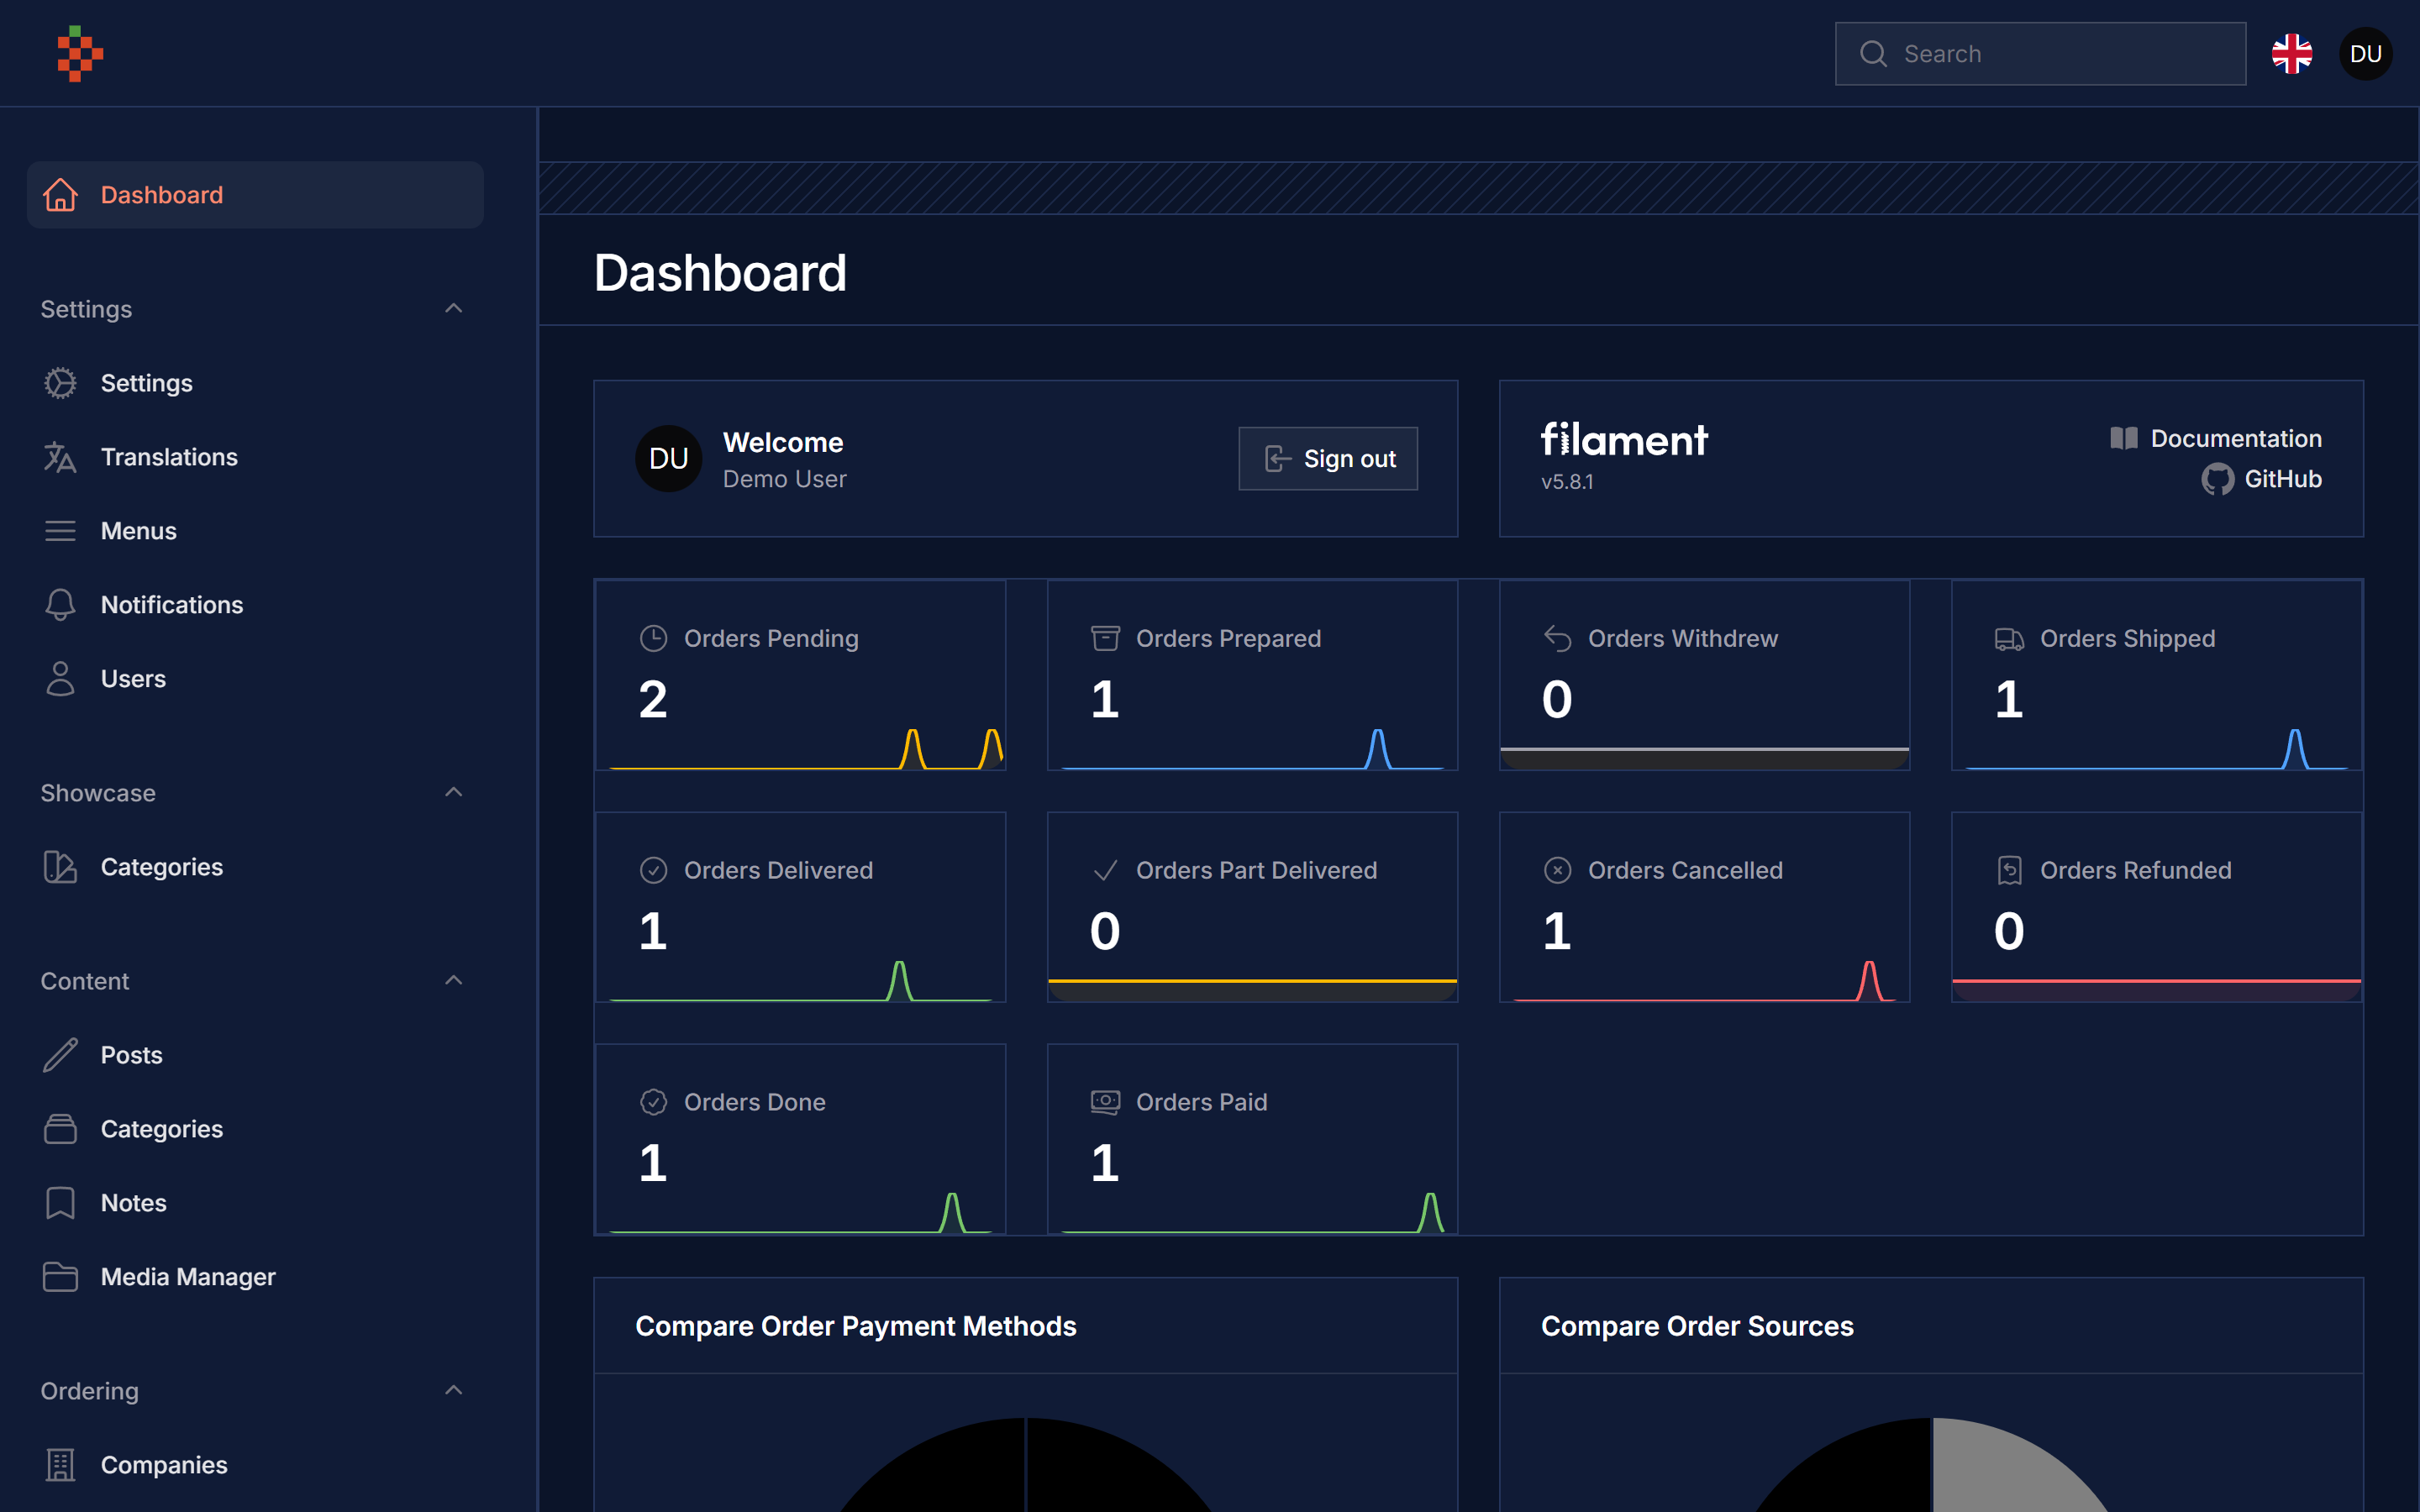Click the Orders Cancelled stat label
Image resolution: width=2420 pixels, height=1512 pixels.
[x=1685, y=870]
